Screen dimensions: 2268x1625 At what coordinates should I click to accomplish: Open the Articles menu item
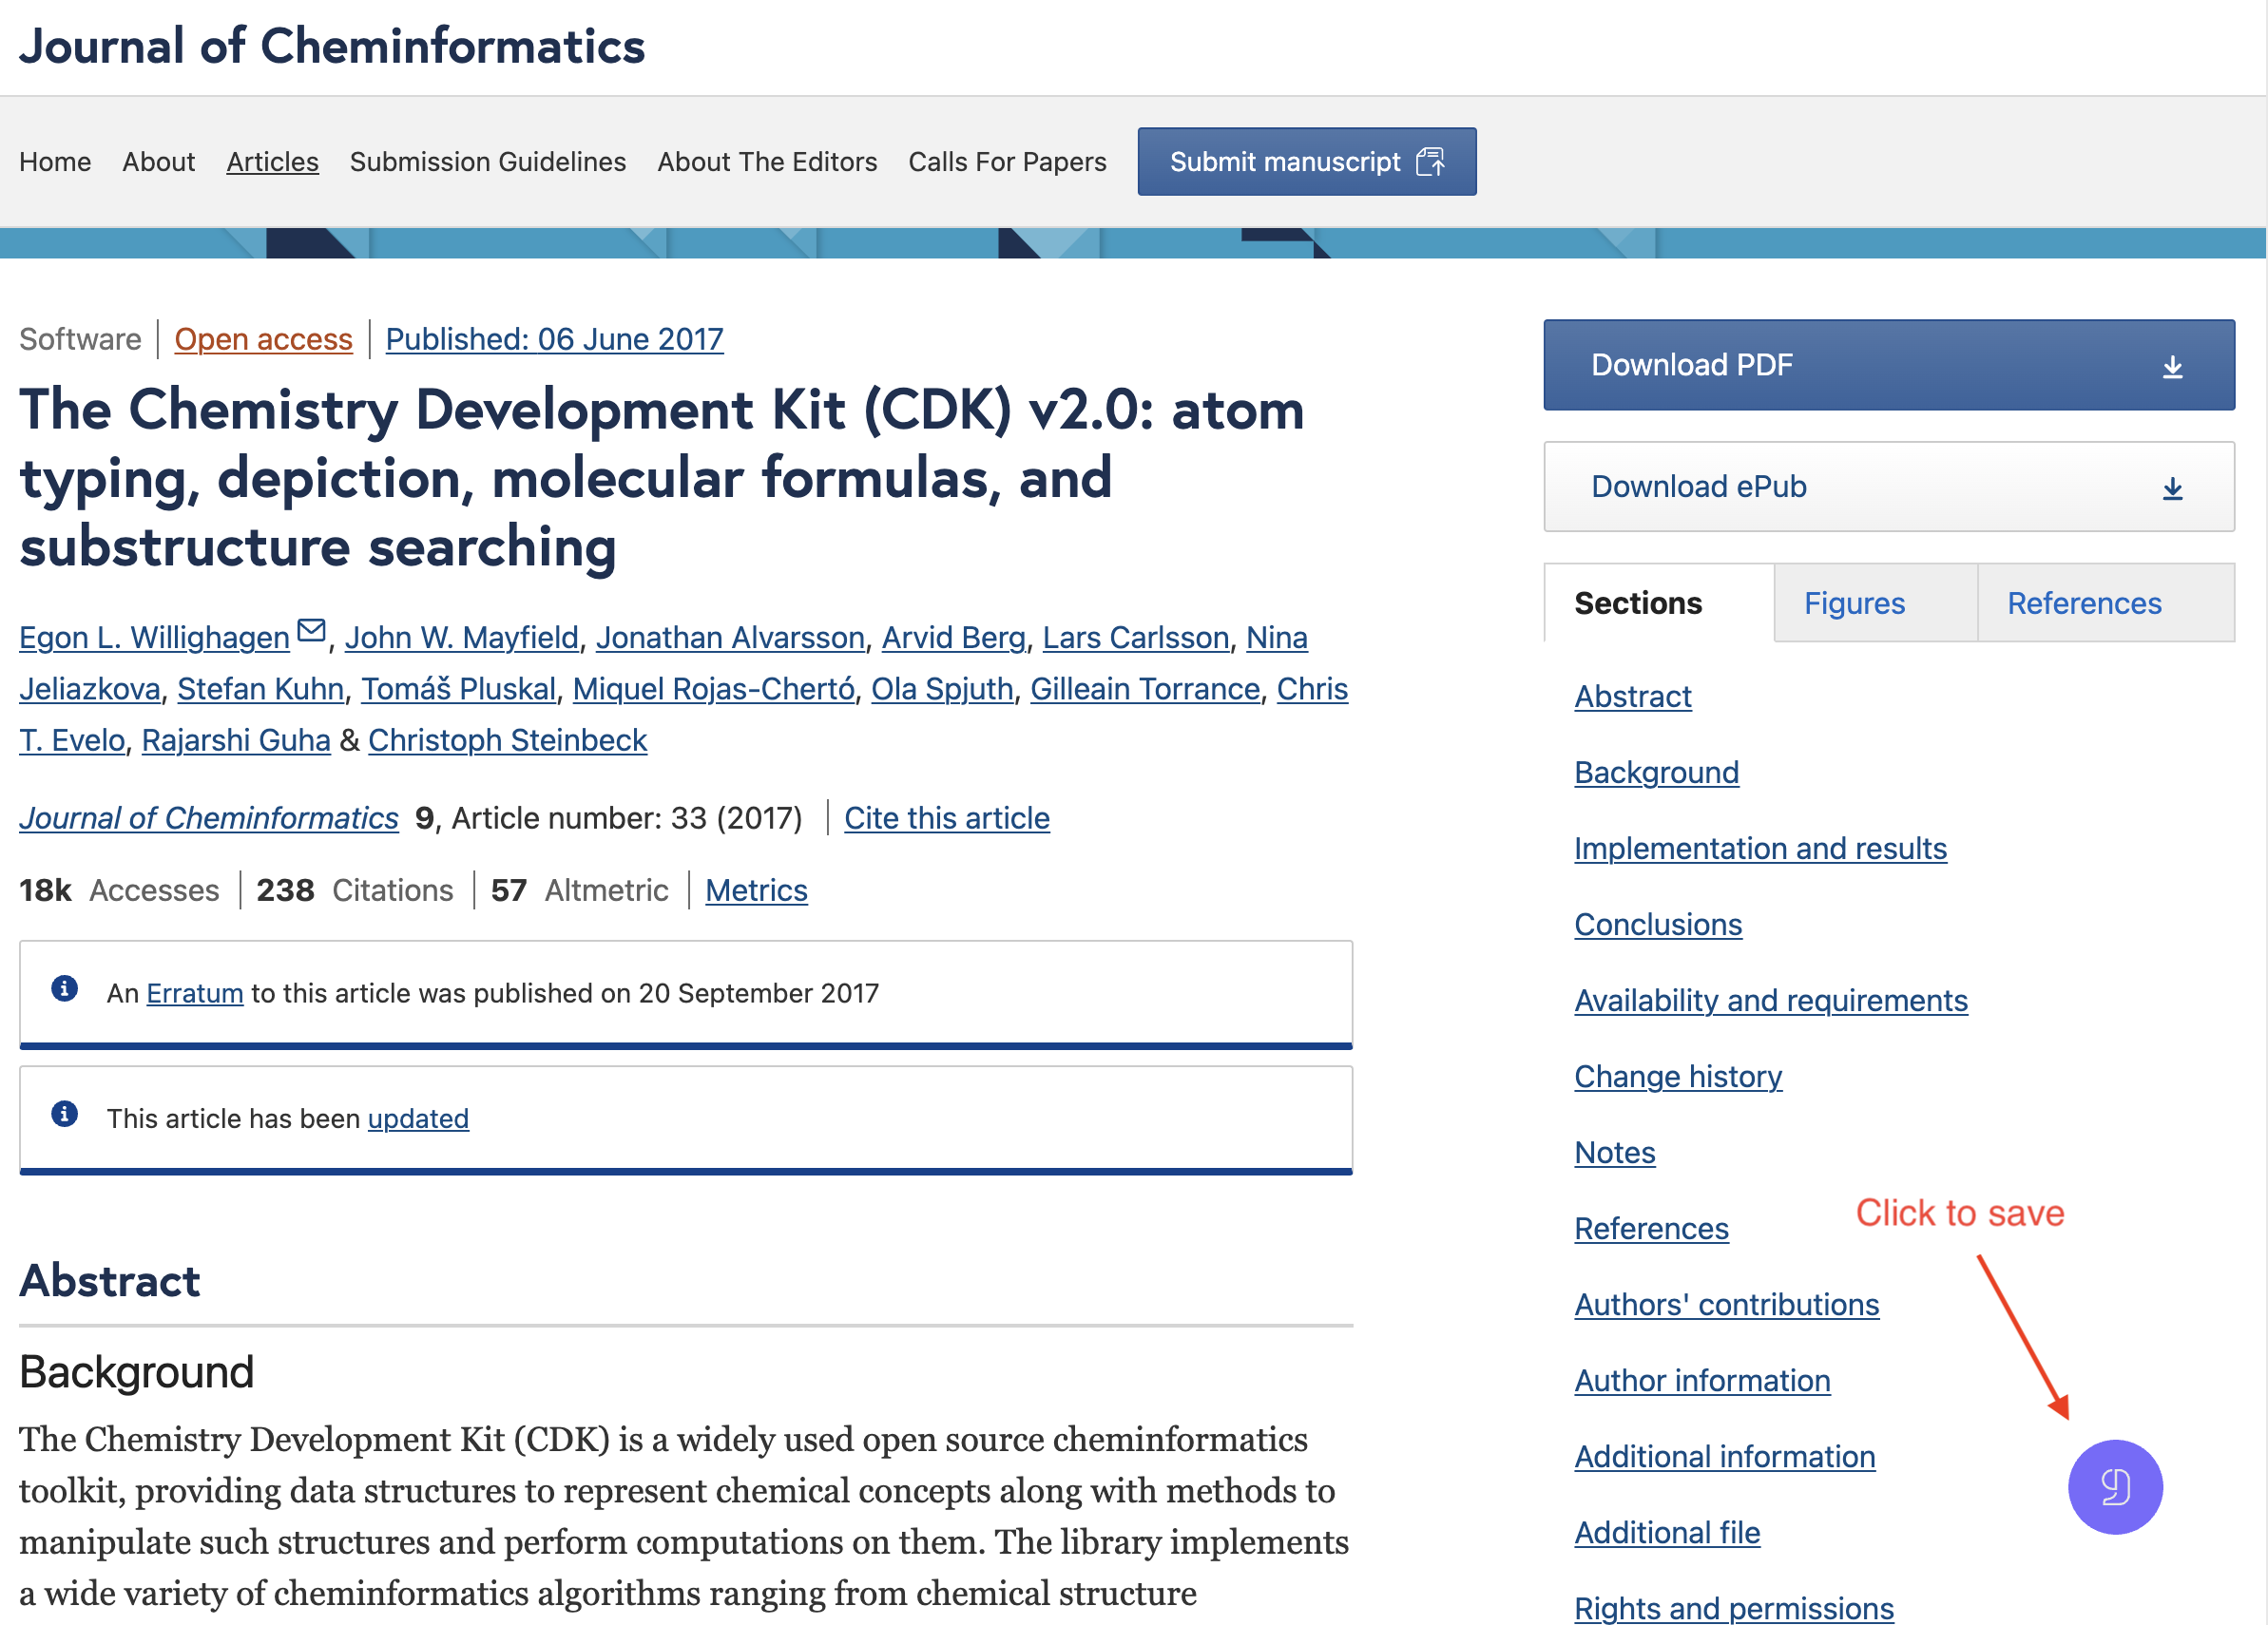[272, 162]
